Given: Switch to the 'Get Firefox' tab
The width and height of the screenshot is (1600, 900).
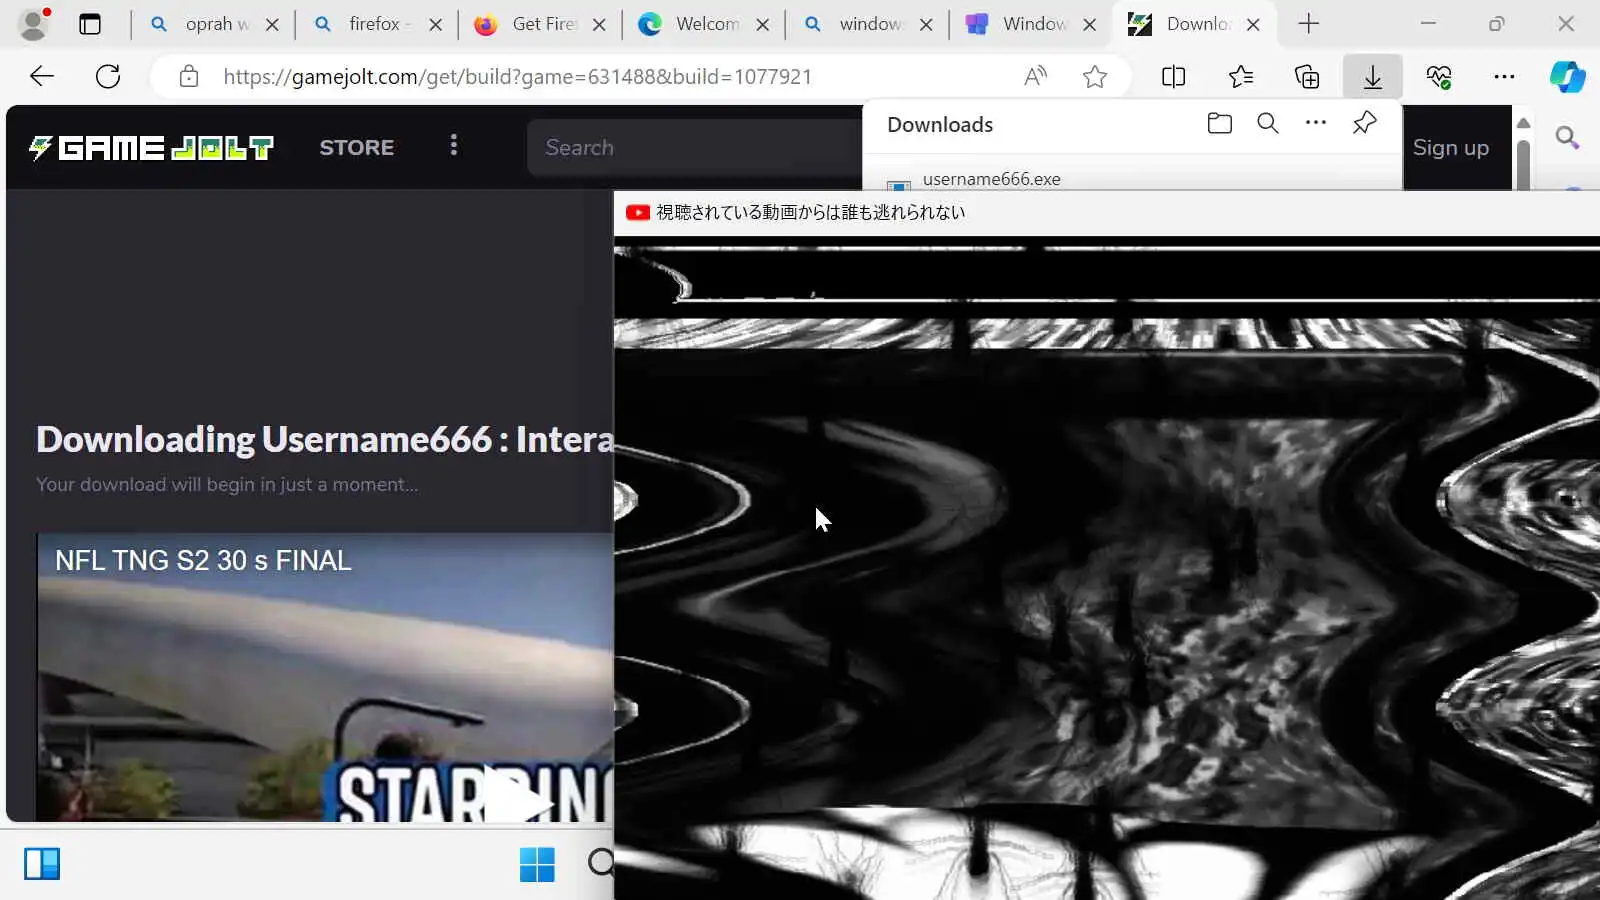Looking at the screenshot, I should (x=542, y=24).
